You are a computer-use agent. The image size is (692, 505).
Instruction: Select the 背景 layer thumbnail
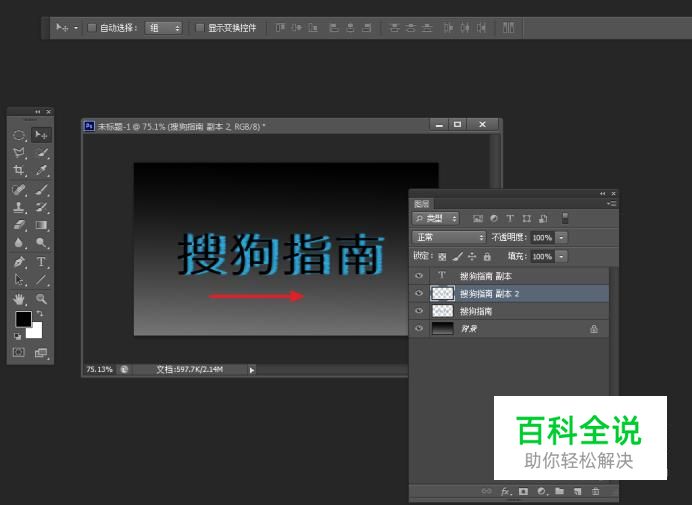[442, 329]
